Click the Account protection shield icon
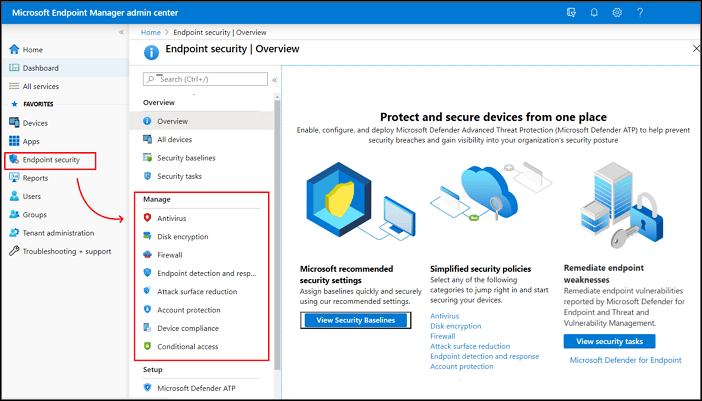Image resolution: width=702 pixels, height=401 pixels. 147,310
